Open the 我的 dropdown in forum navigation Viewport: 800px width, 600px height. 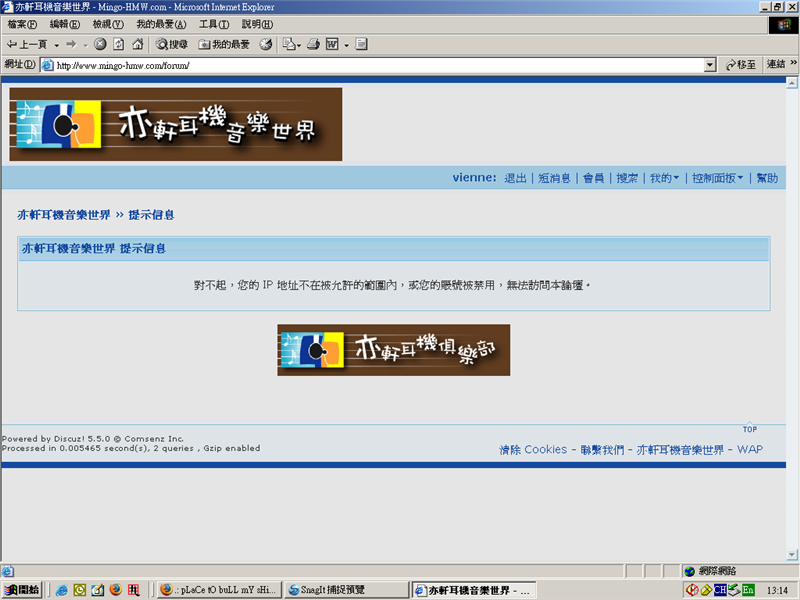pyautogui.click(x=663, y=178)
